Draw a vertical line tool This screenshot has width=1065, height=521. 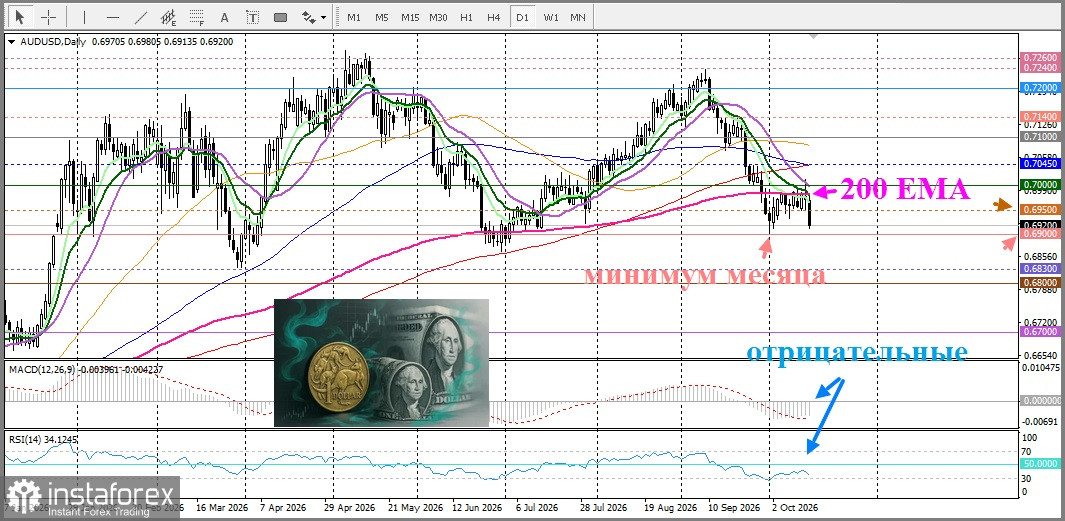84,16
